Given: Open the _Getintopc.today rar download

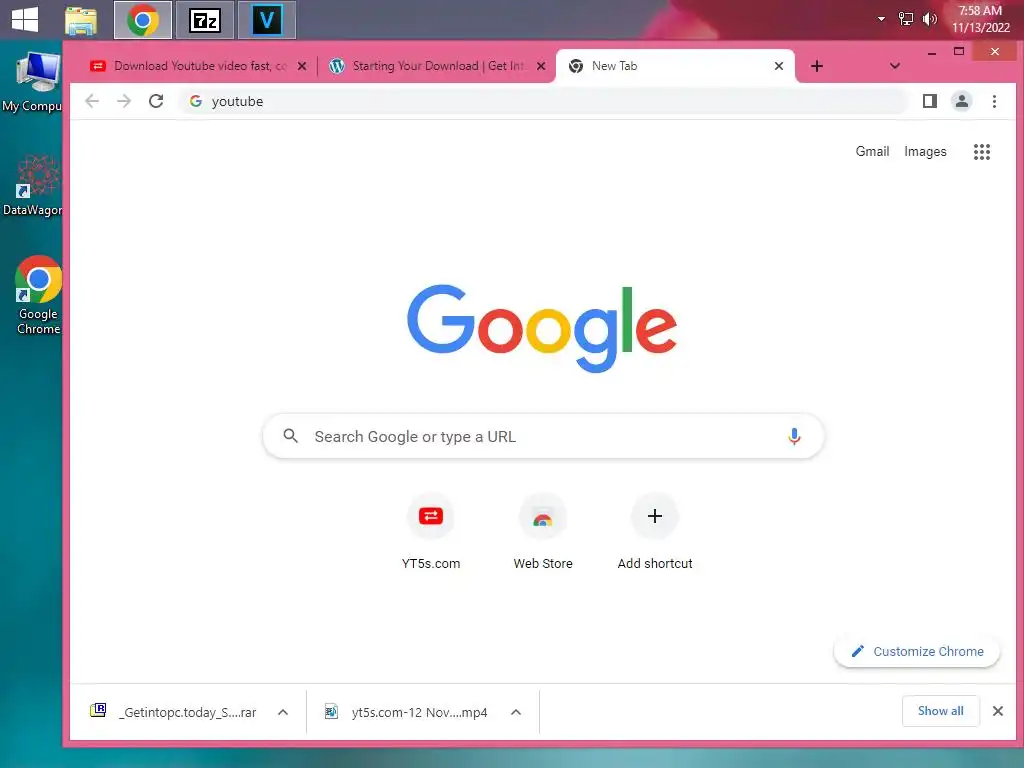Looking at the screenshot, I should pos(187,712).
